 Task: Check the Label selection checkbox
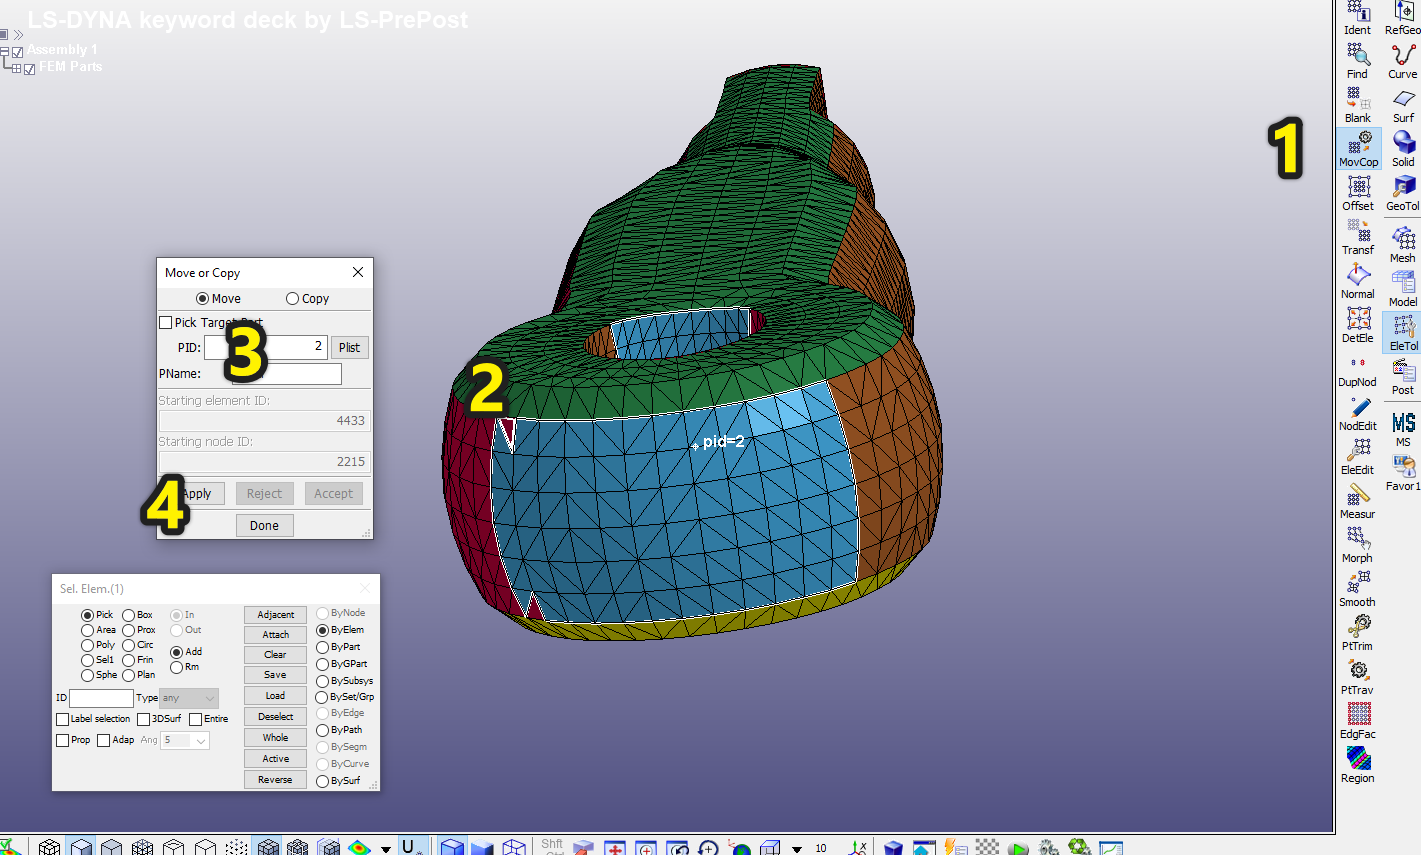[x=63, y=719]
